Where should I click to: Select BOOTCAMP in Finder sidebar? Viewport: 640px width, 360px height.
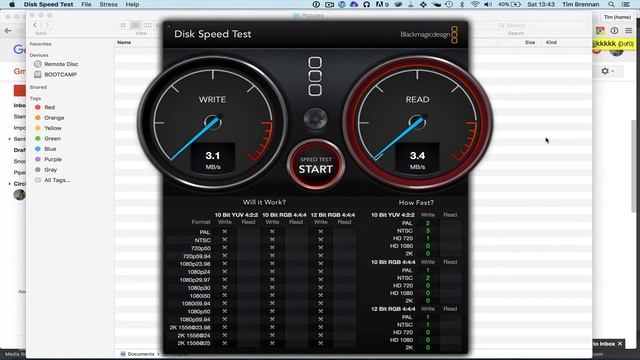click(x=55, y=75)
